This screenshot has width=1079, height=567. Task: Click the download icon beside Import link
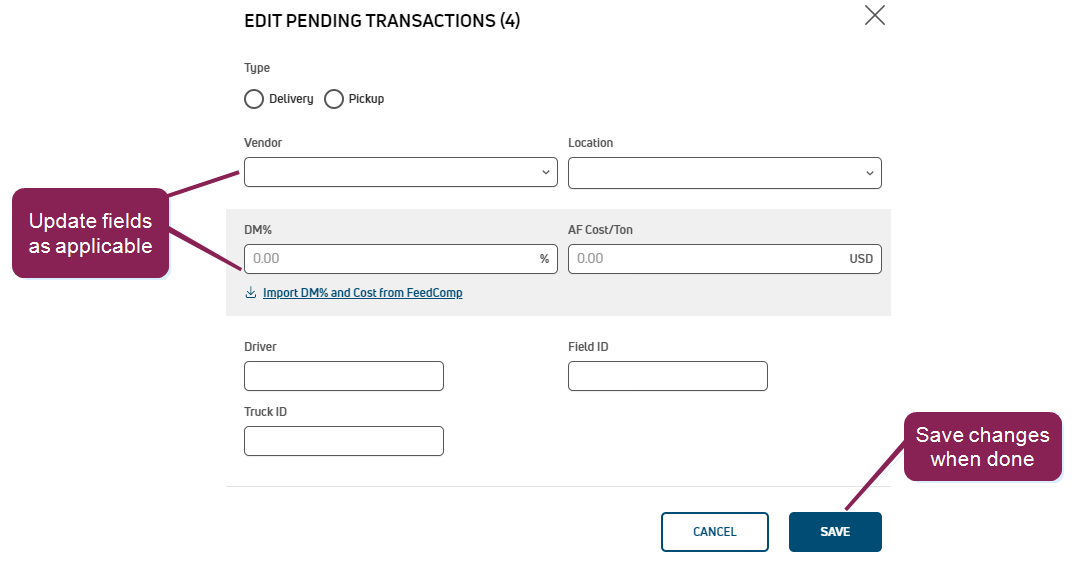pos(251,293)
